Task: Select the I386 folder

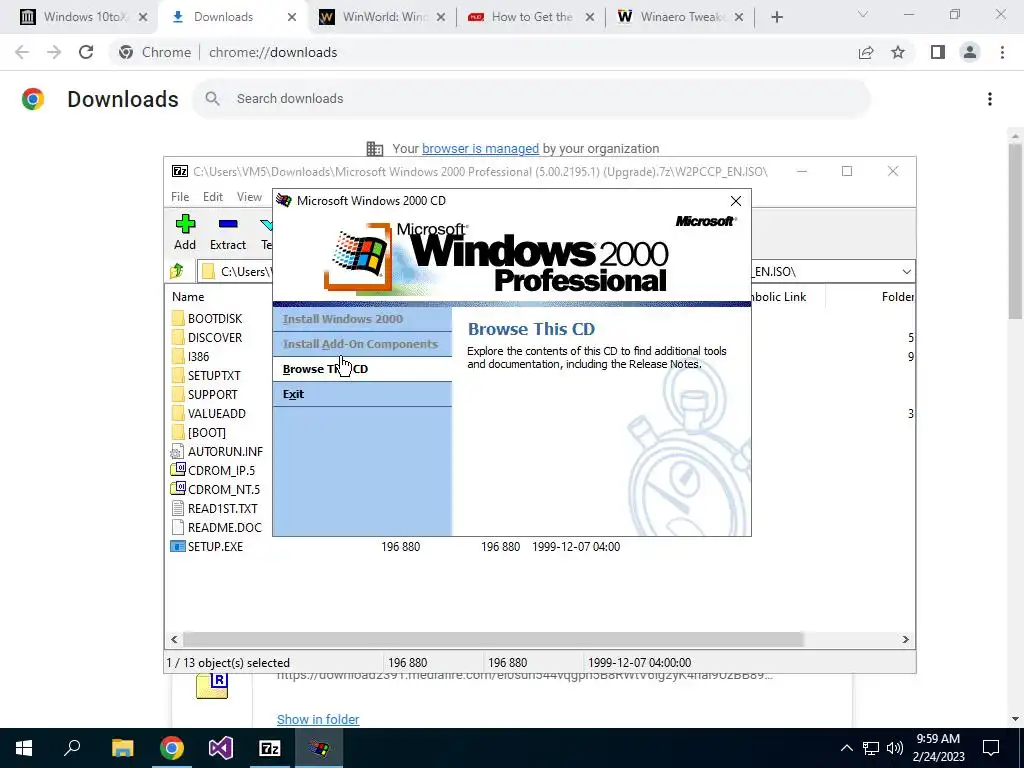Action: pos(191,357)
